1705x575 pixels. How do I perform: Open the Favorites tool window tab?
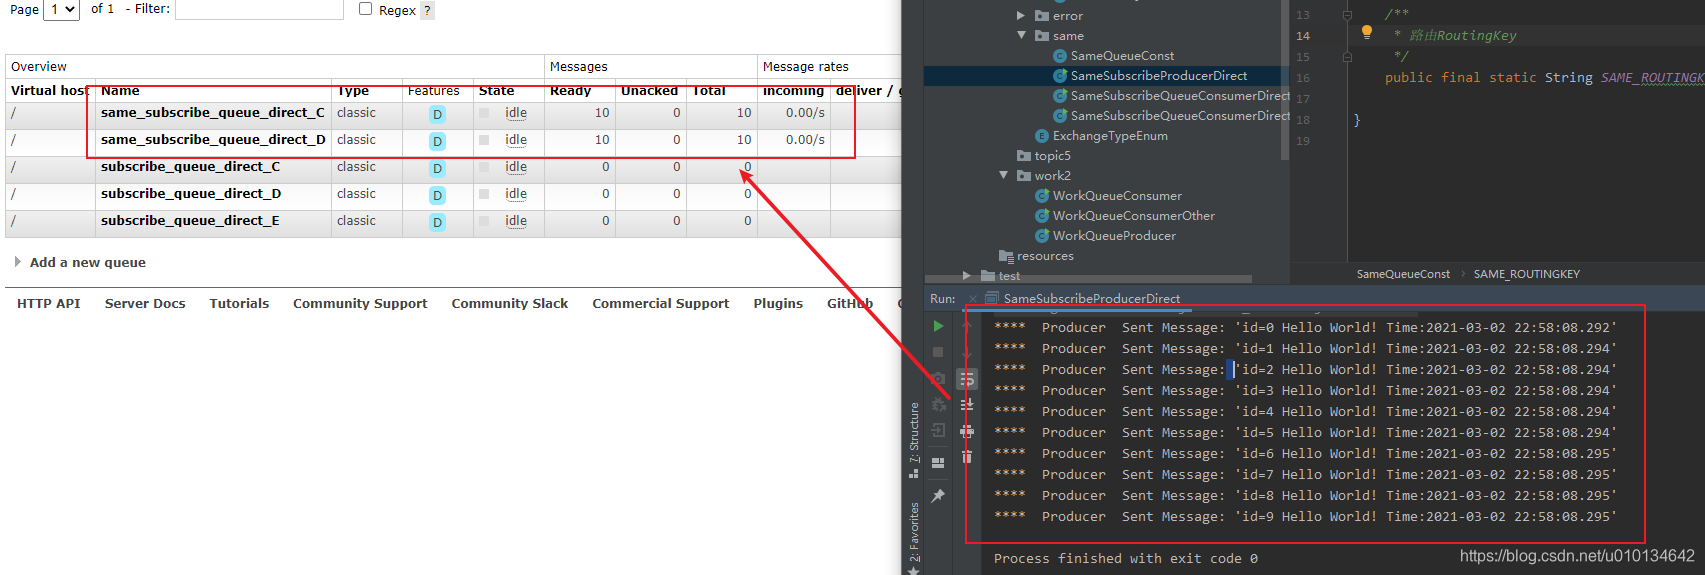[x=914, y=535]
